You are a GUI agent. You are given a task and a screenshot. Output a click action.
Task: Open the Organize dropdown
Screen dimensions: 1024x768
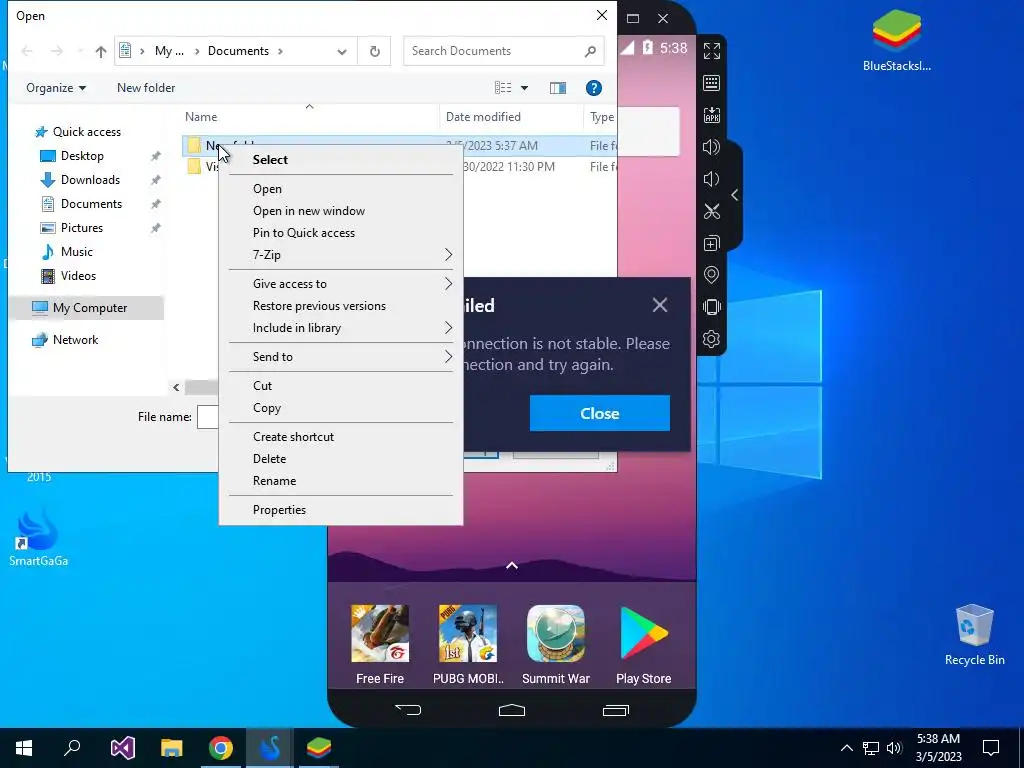56,88
